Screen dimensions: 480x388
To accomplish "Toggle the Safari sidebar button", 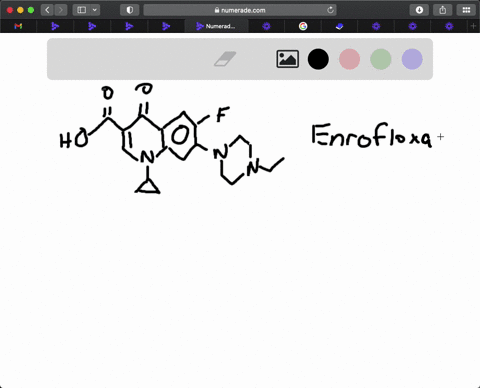I will pyautogui.click(x=82, y=10).
